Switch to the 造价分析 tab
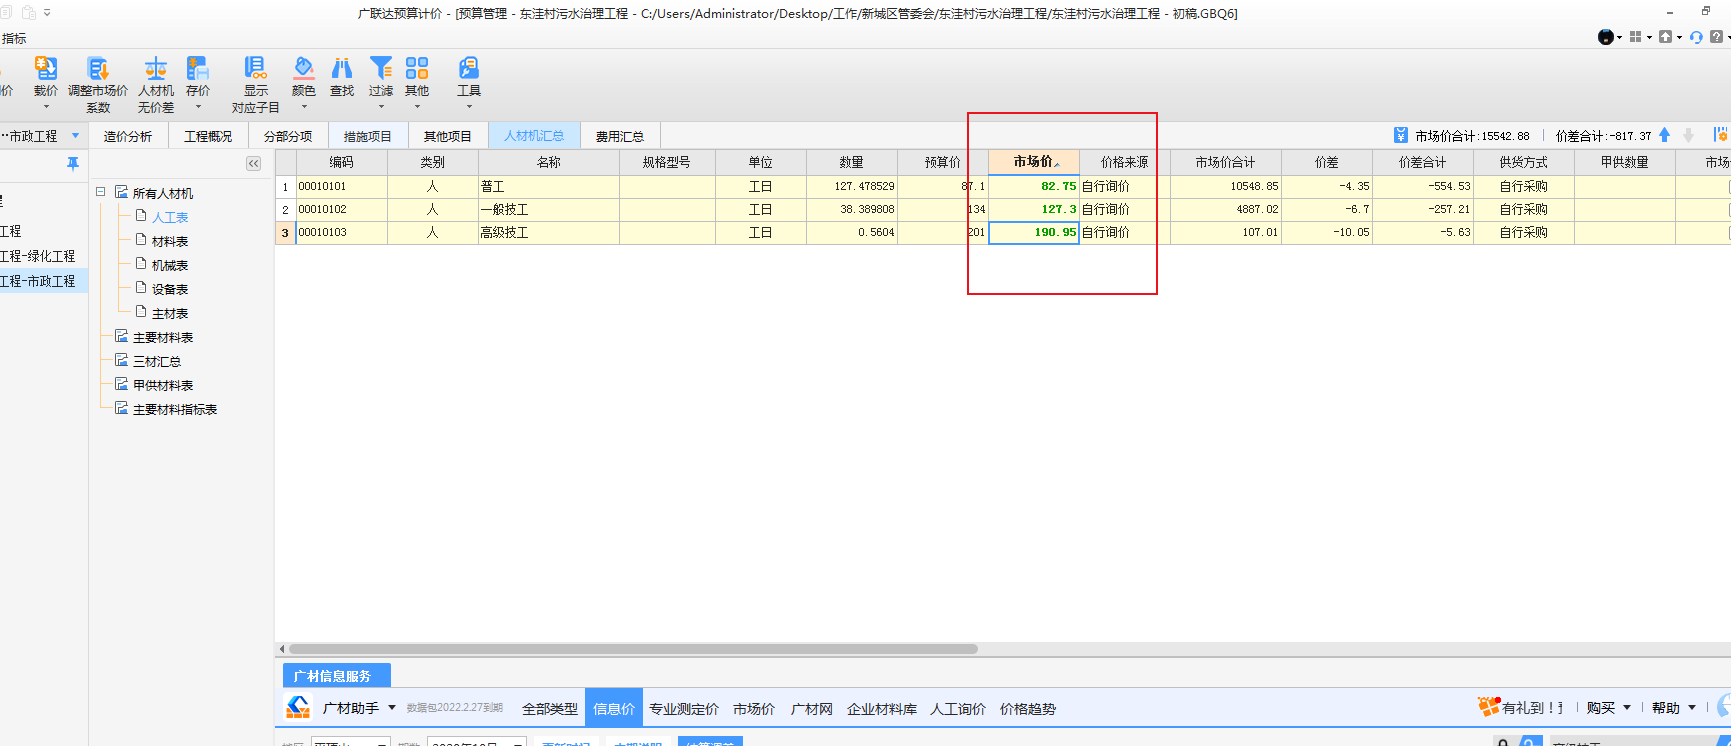Viewport: 1731px width, 746px height. pos(128,136)
